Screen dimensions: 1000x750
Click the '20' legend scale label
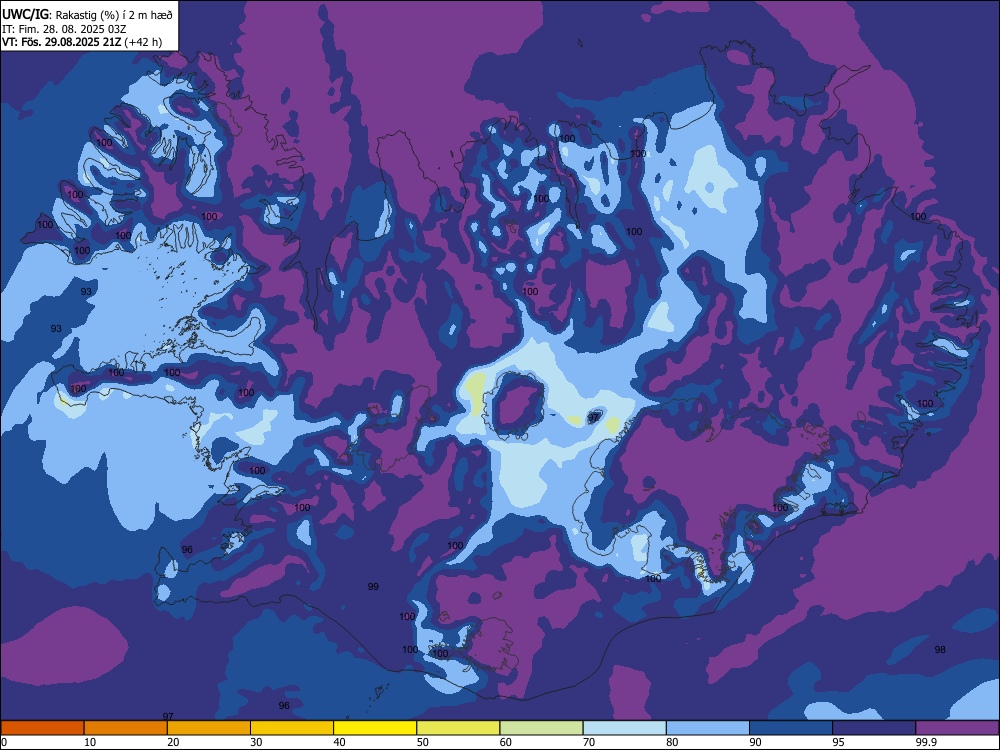pos(173,742)
